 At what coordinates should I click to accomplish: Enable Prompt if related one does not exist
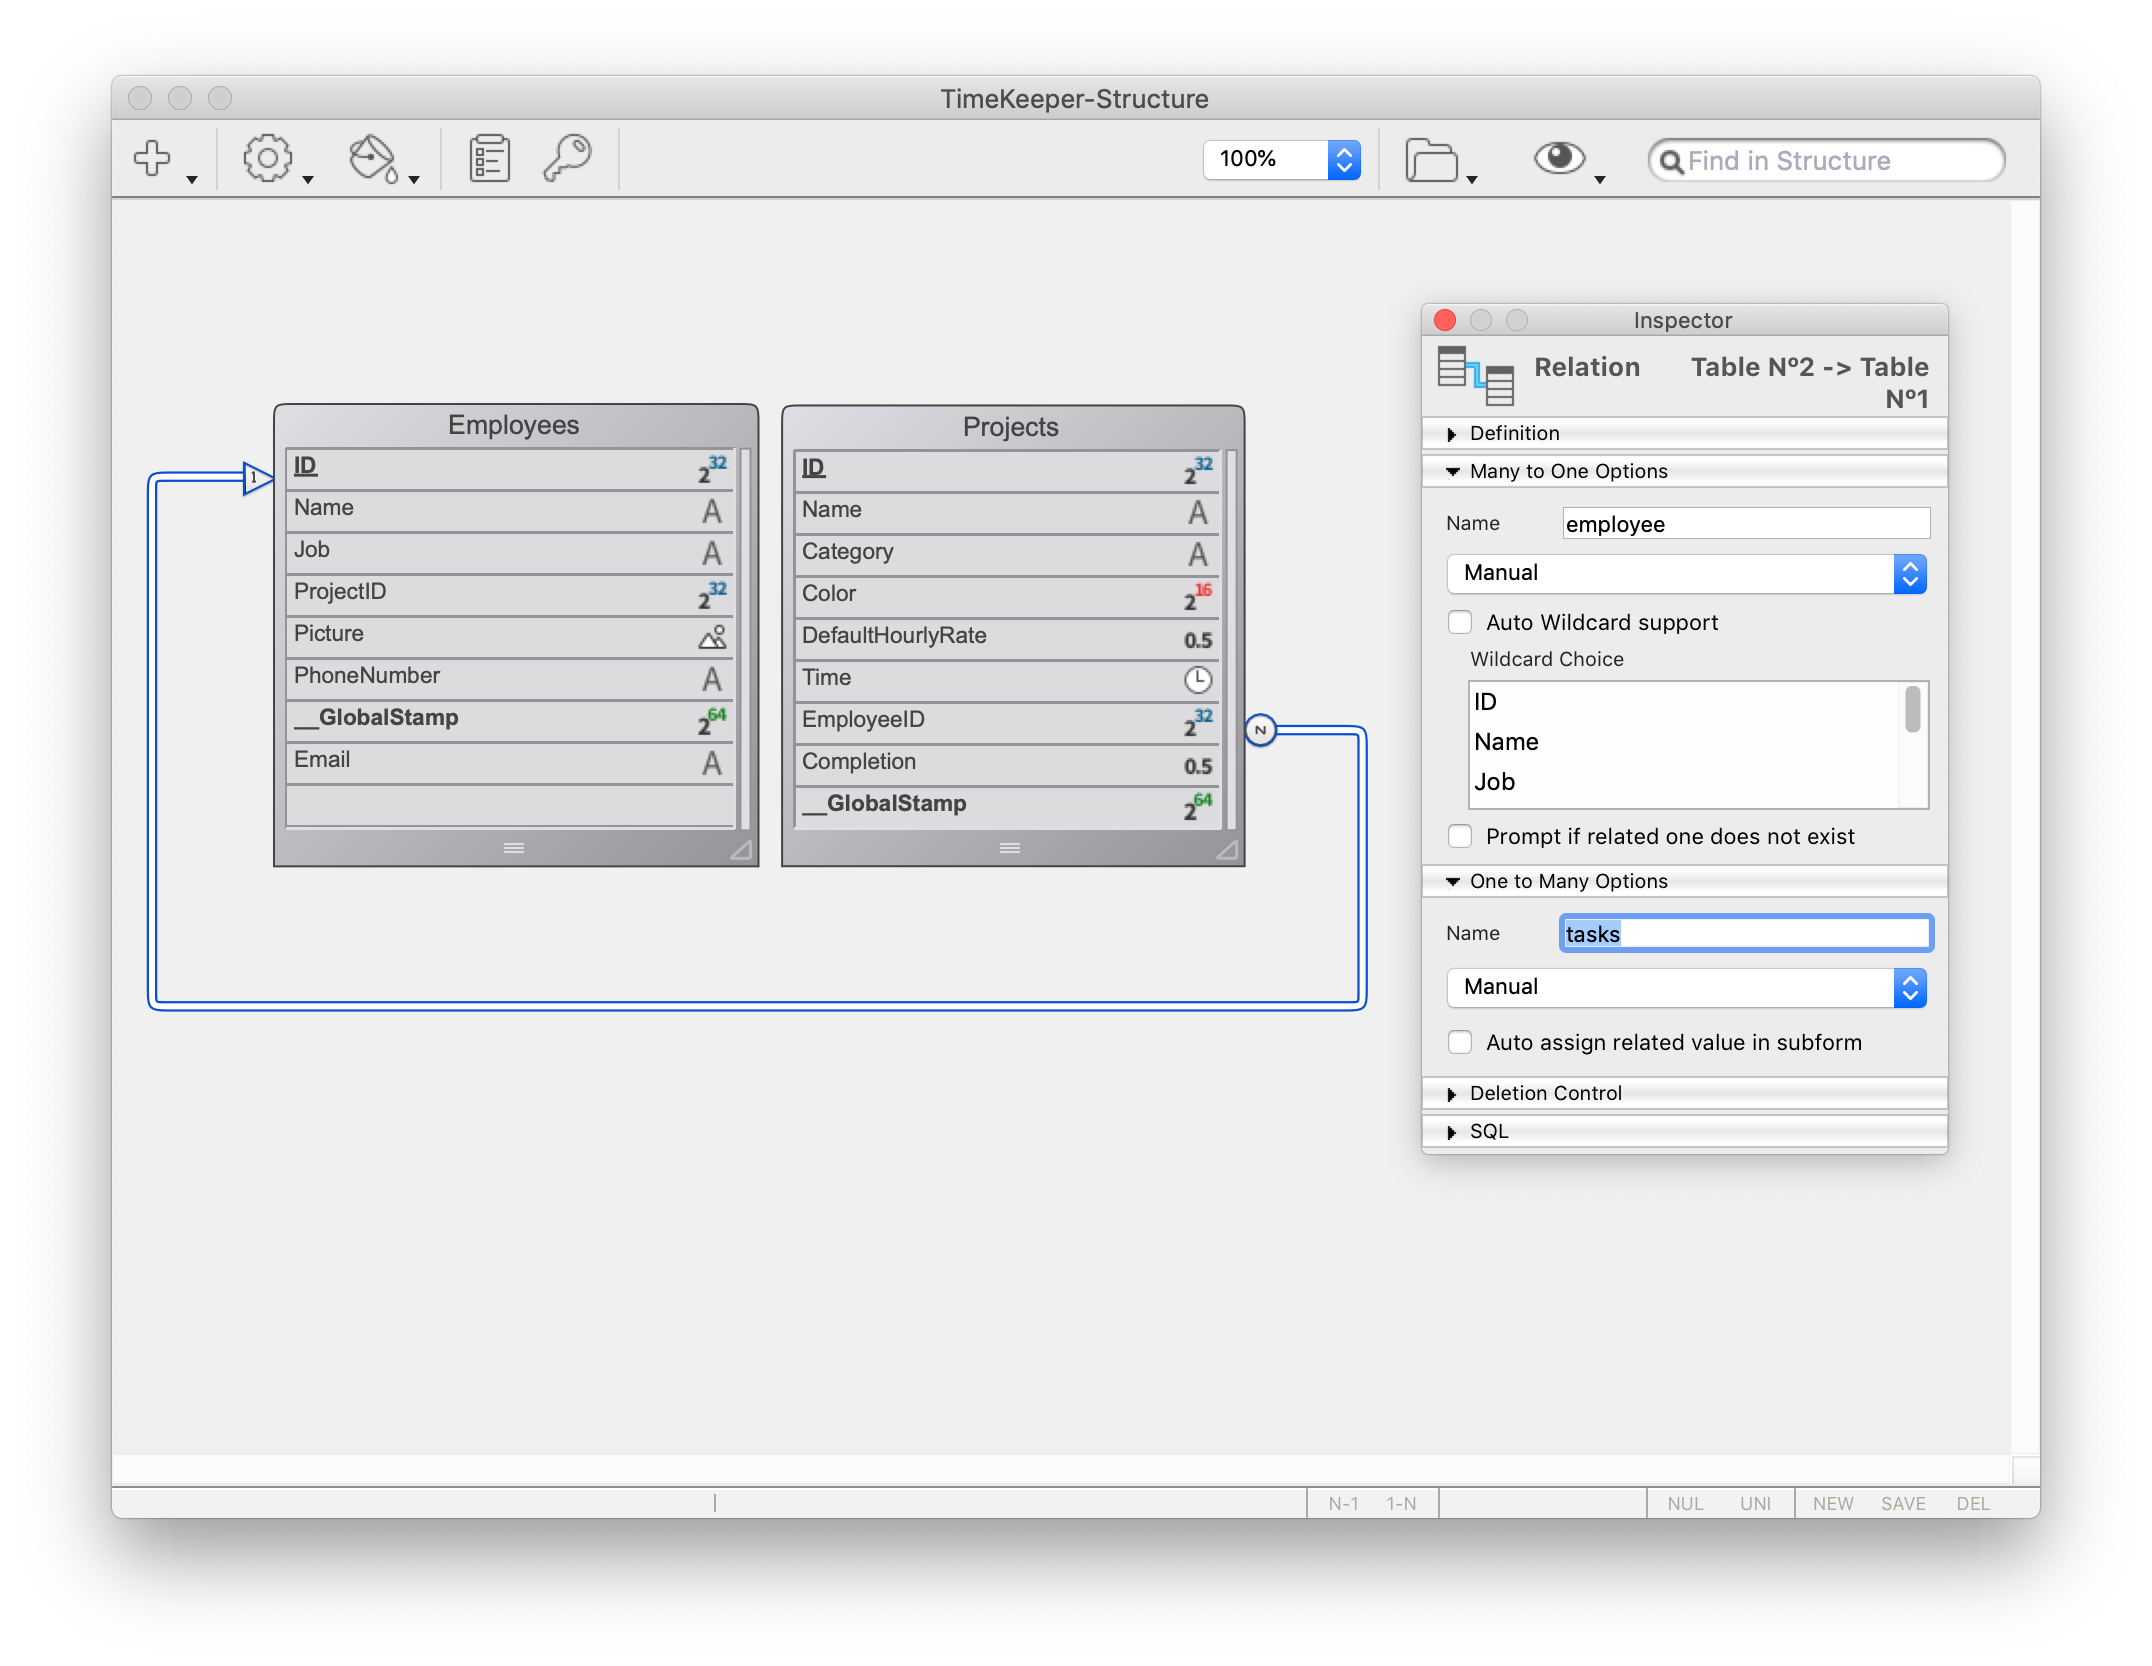[1459, 836]
